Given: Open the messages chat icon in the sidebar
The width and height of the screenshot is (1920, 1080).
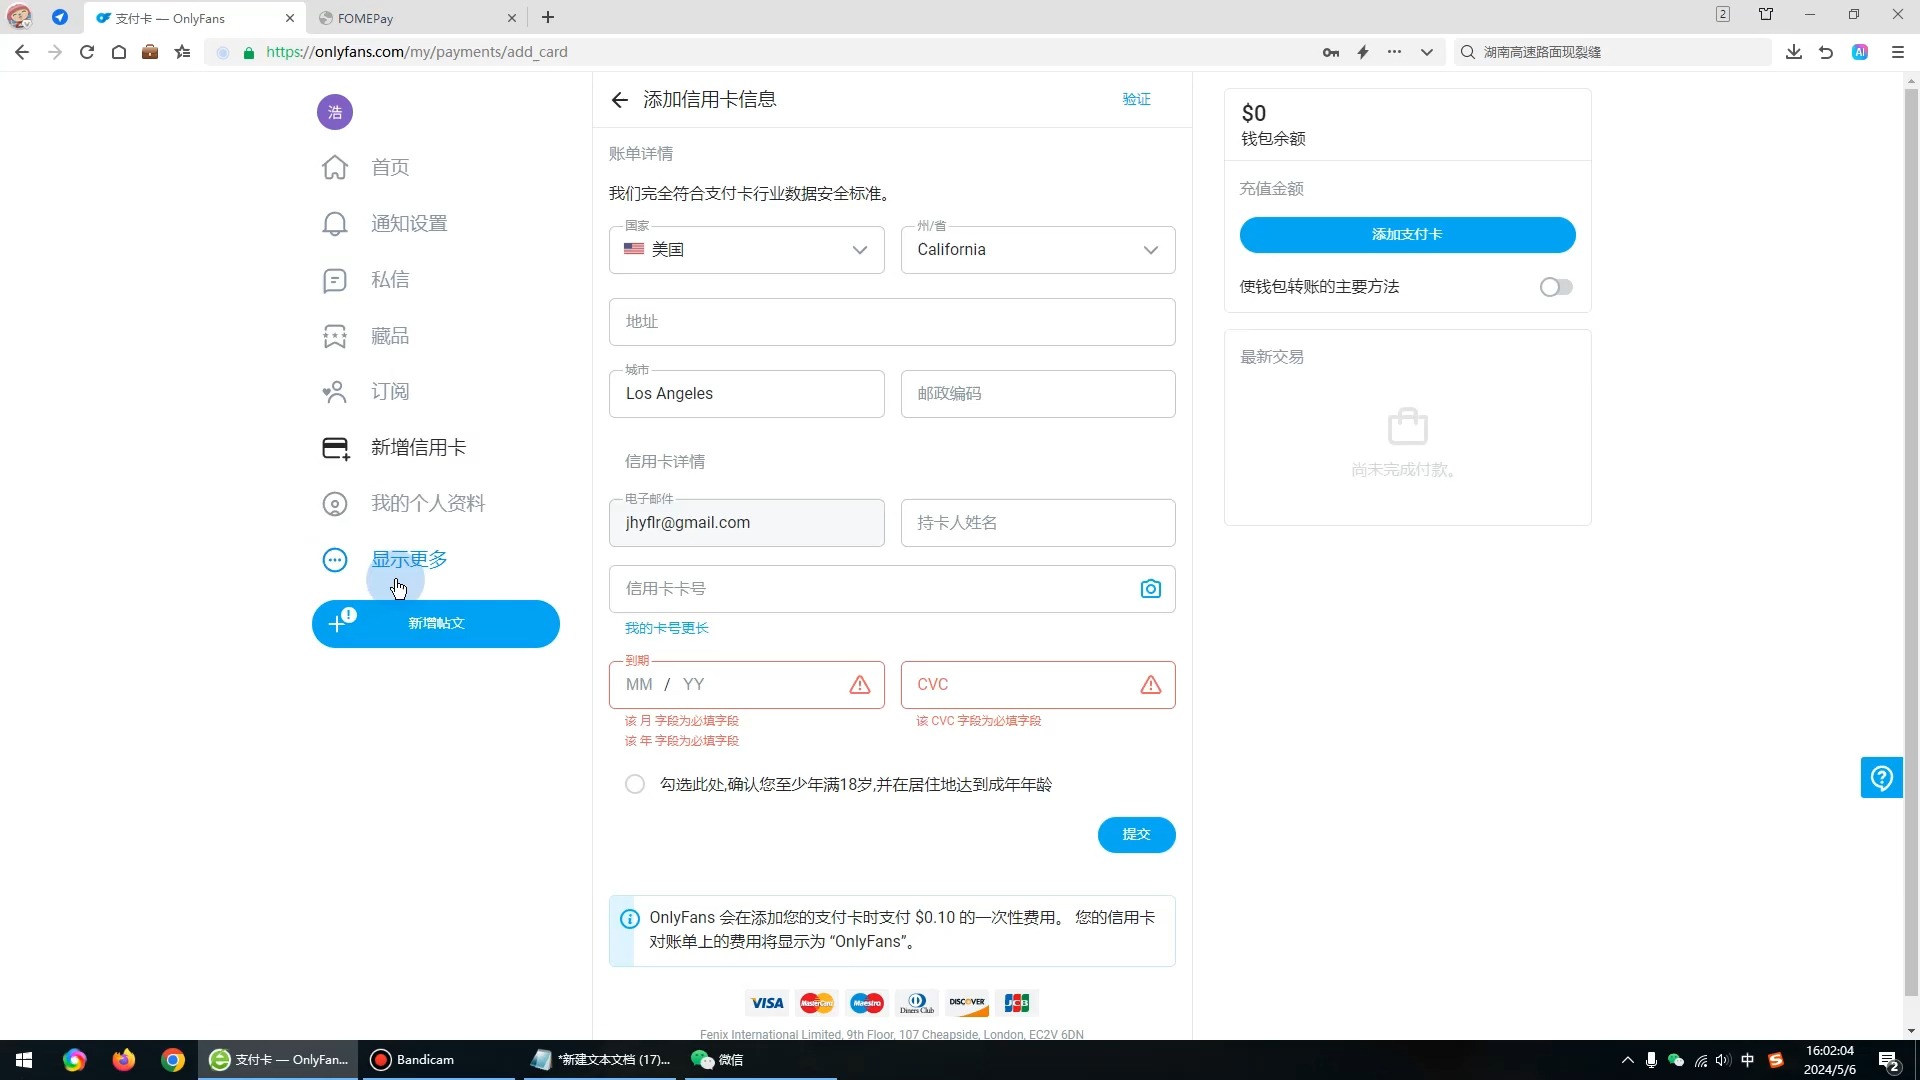Looking at the screenshot, I should tap(335, 280).
